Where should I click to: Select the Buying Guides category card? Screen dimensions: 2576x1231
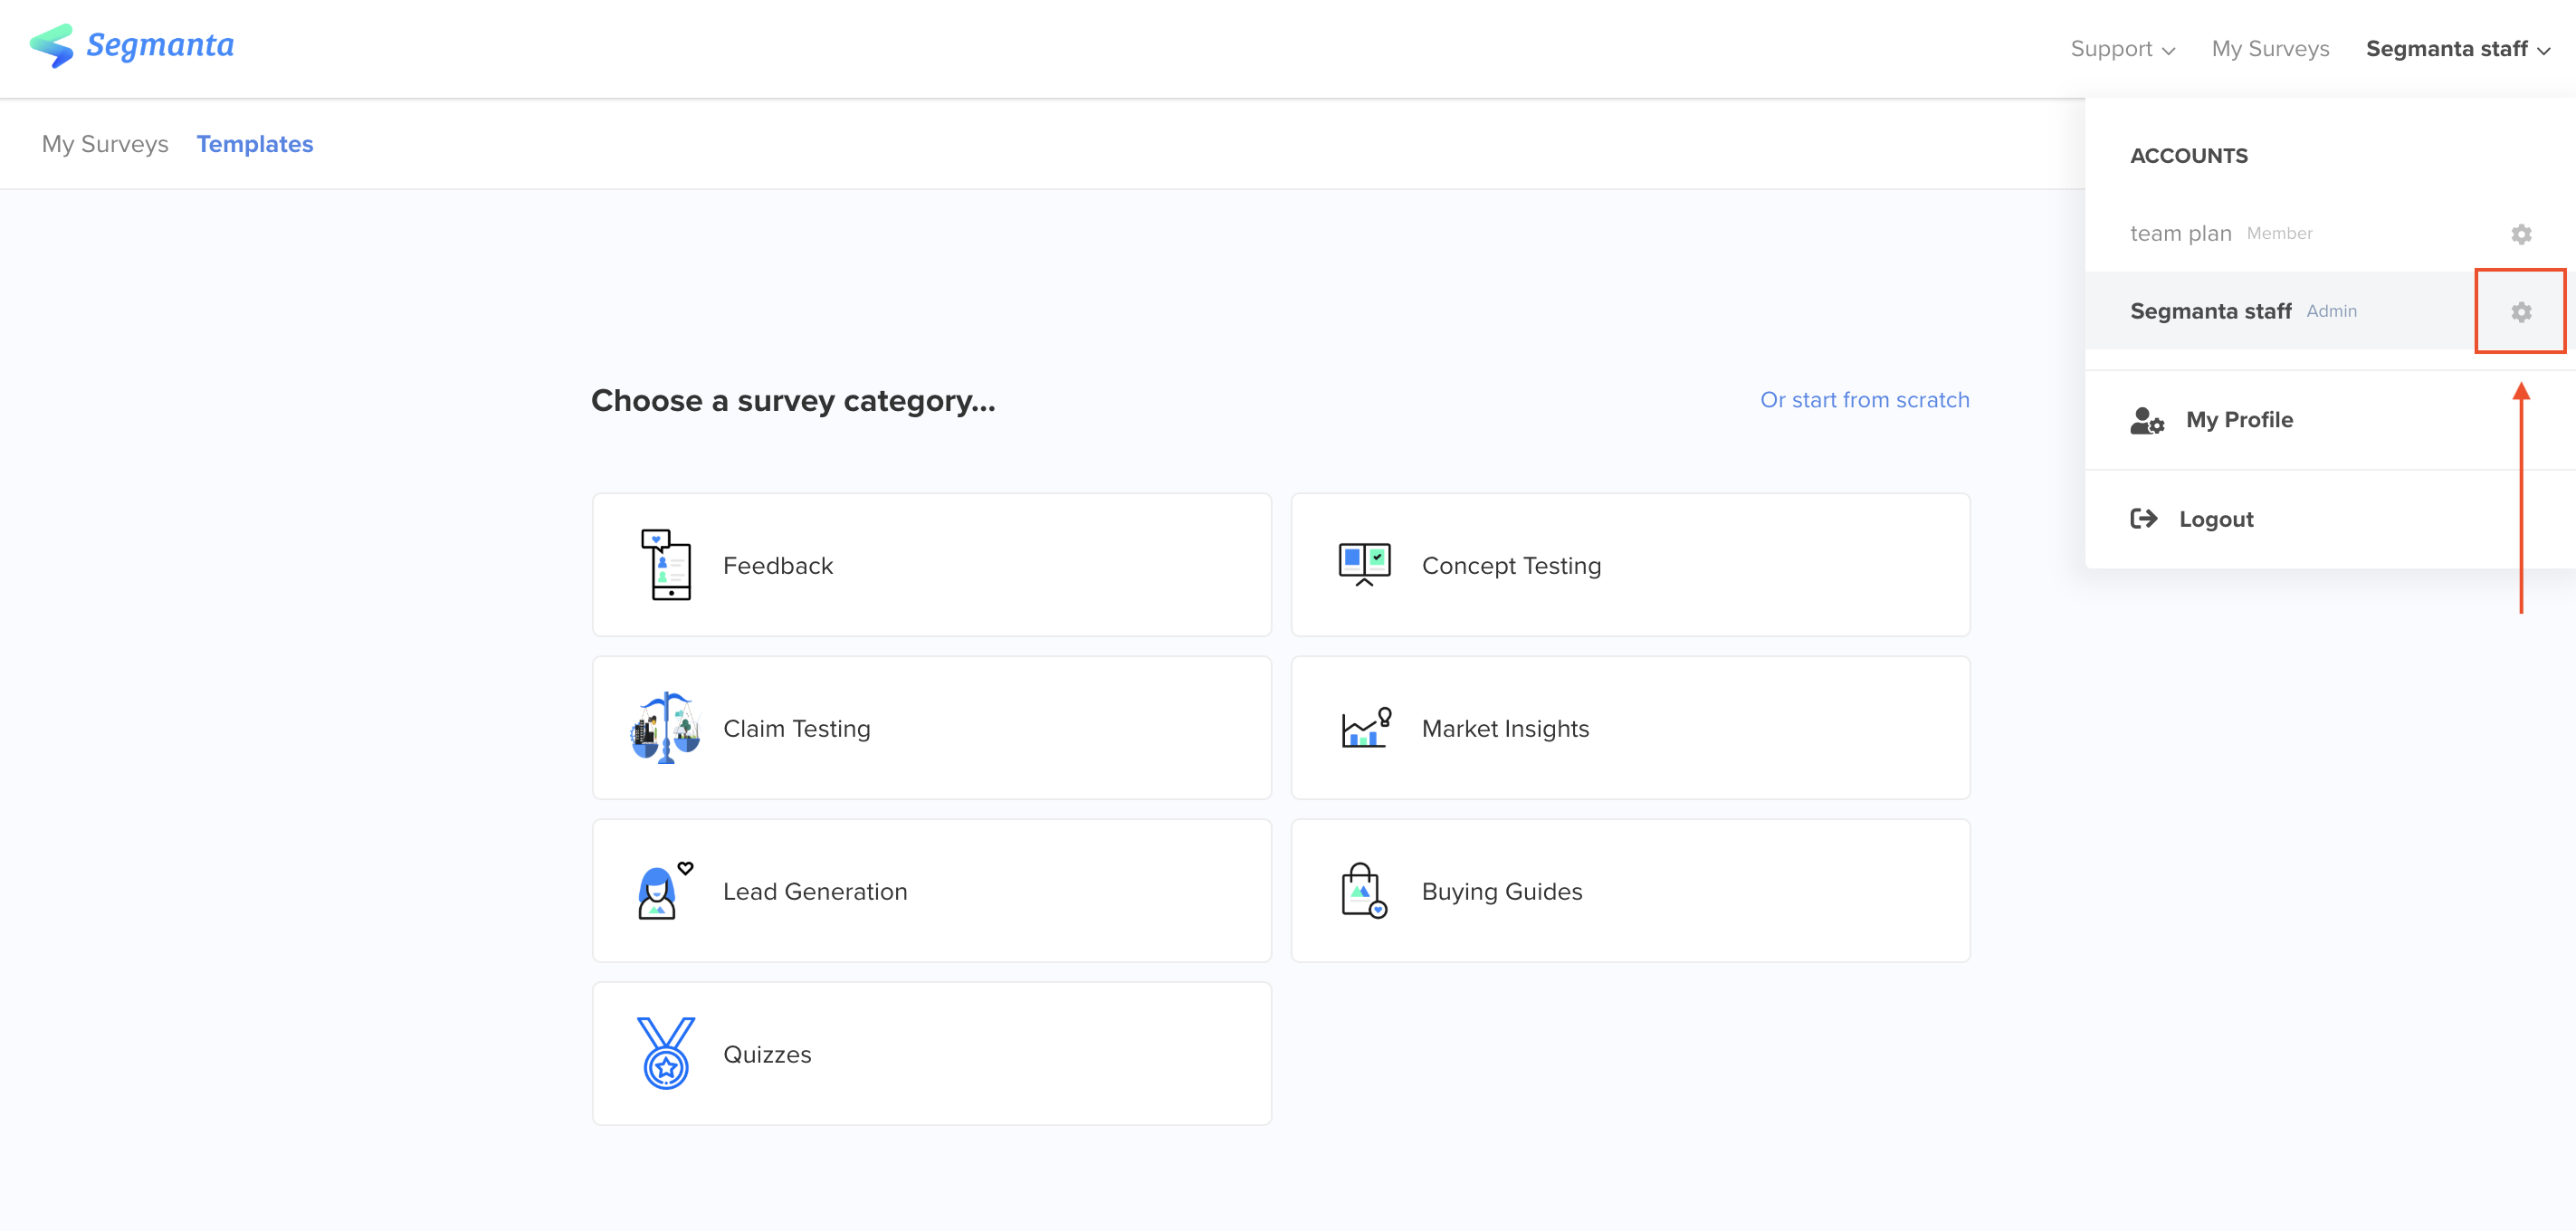[x=1631, y=891]
